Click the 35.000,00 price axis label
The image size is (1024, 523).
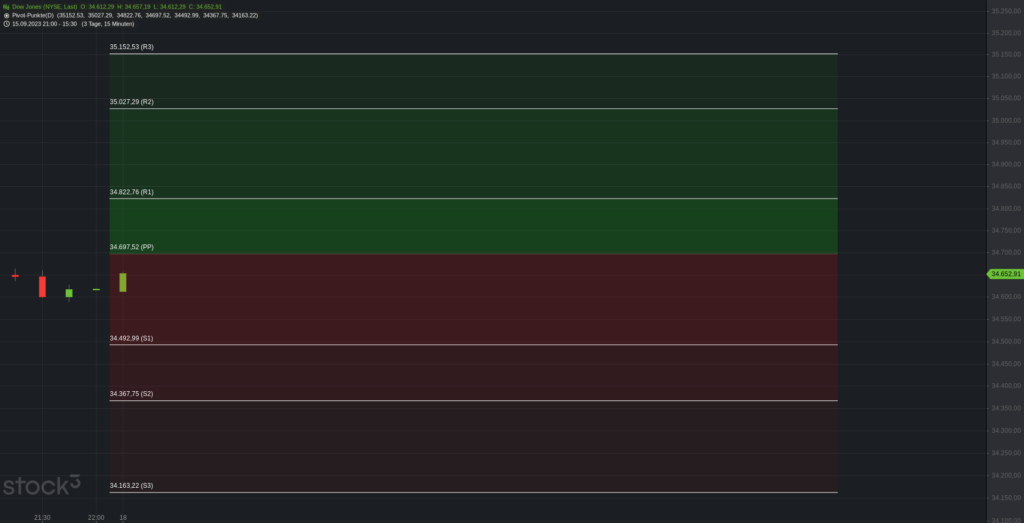(x=1006, y=120)
